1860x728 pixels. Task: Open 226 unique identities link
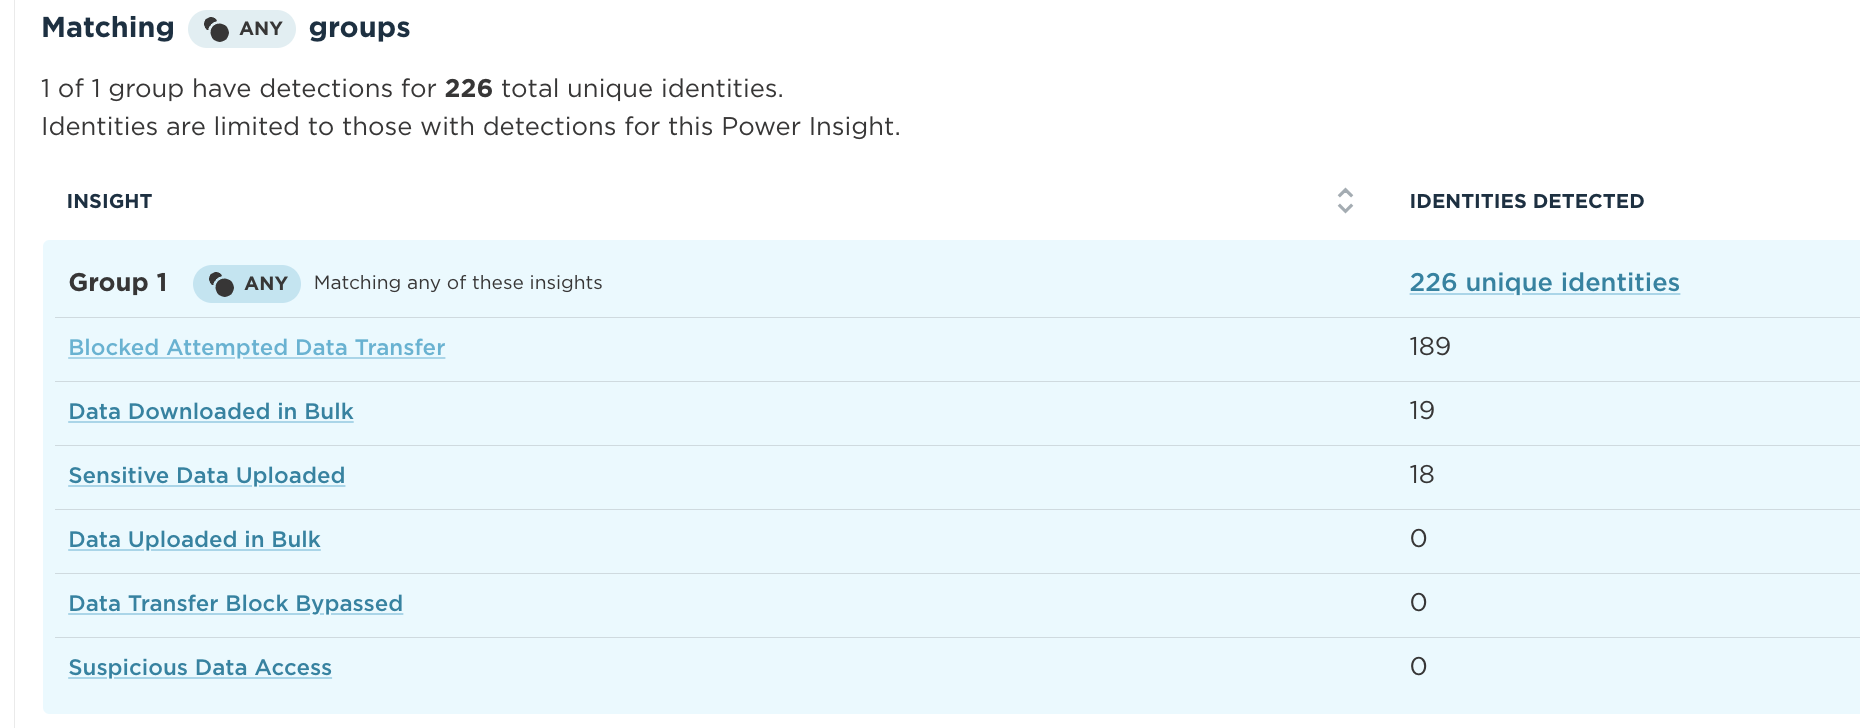tap(1544, 283)
